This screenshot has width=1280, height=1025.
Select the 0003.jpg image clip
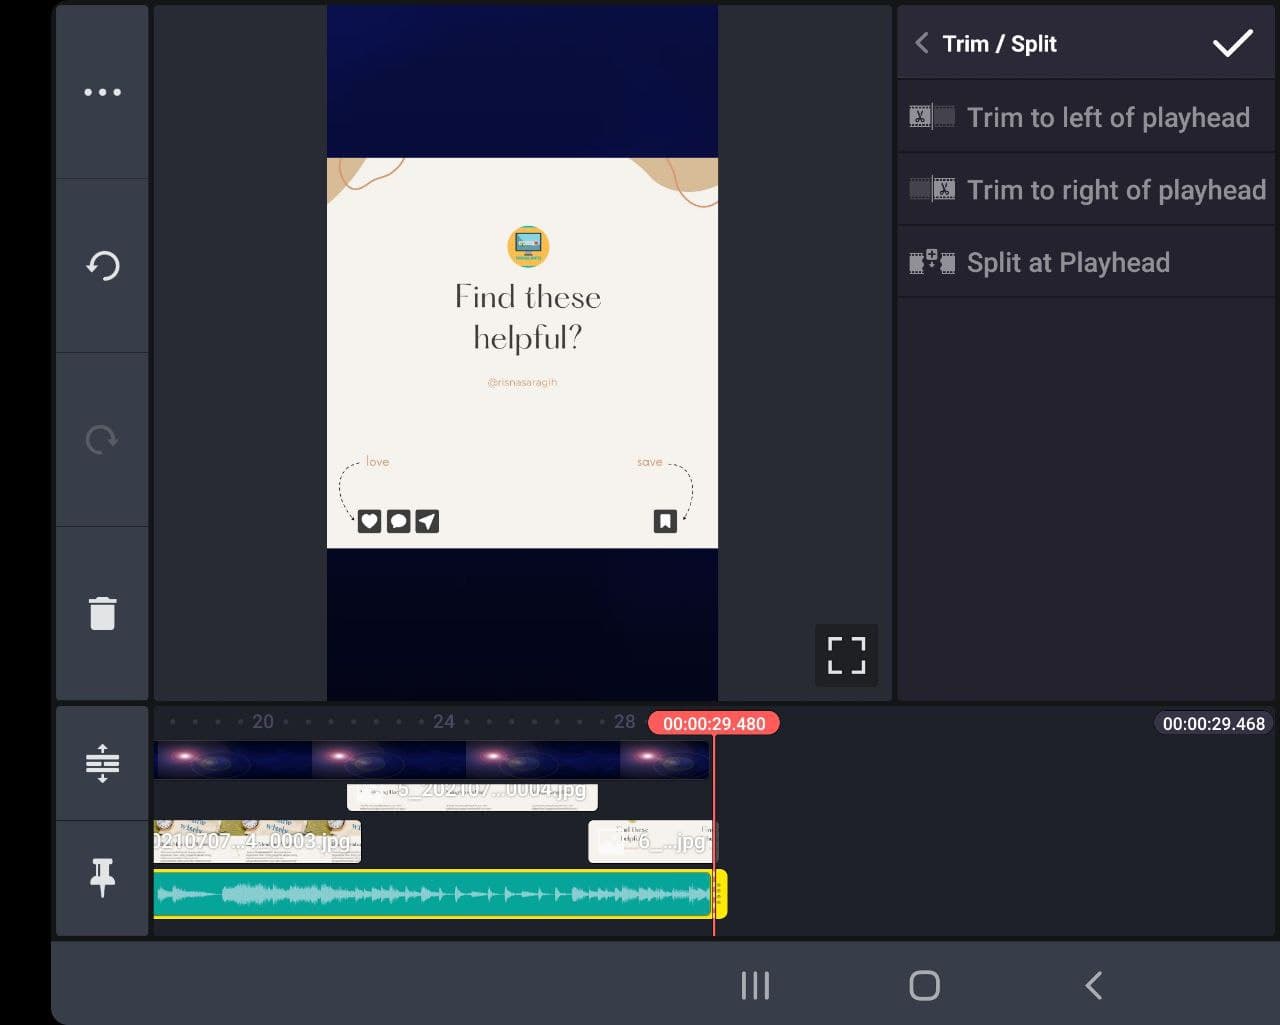point(255,841)
